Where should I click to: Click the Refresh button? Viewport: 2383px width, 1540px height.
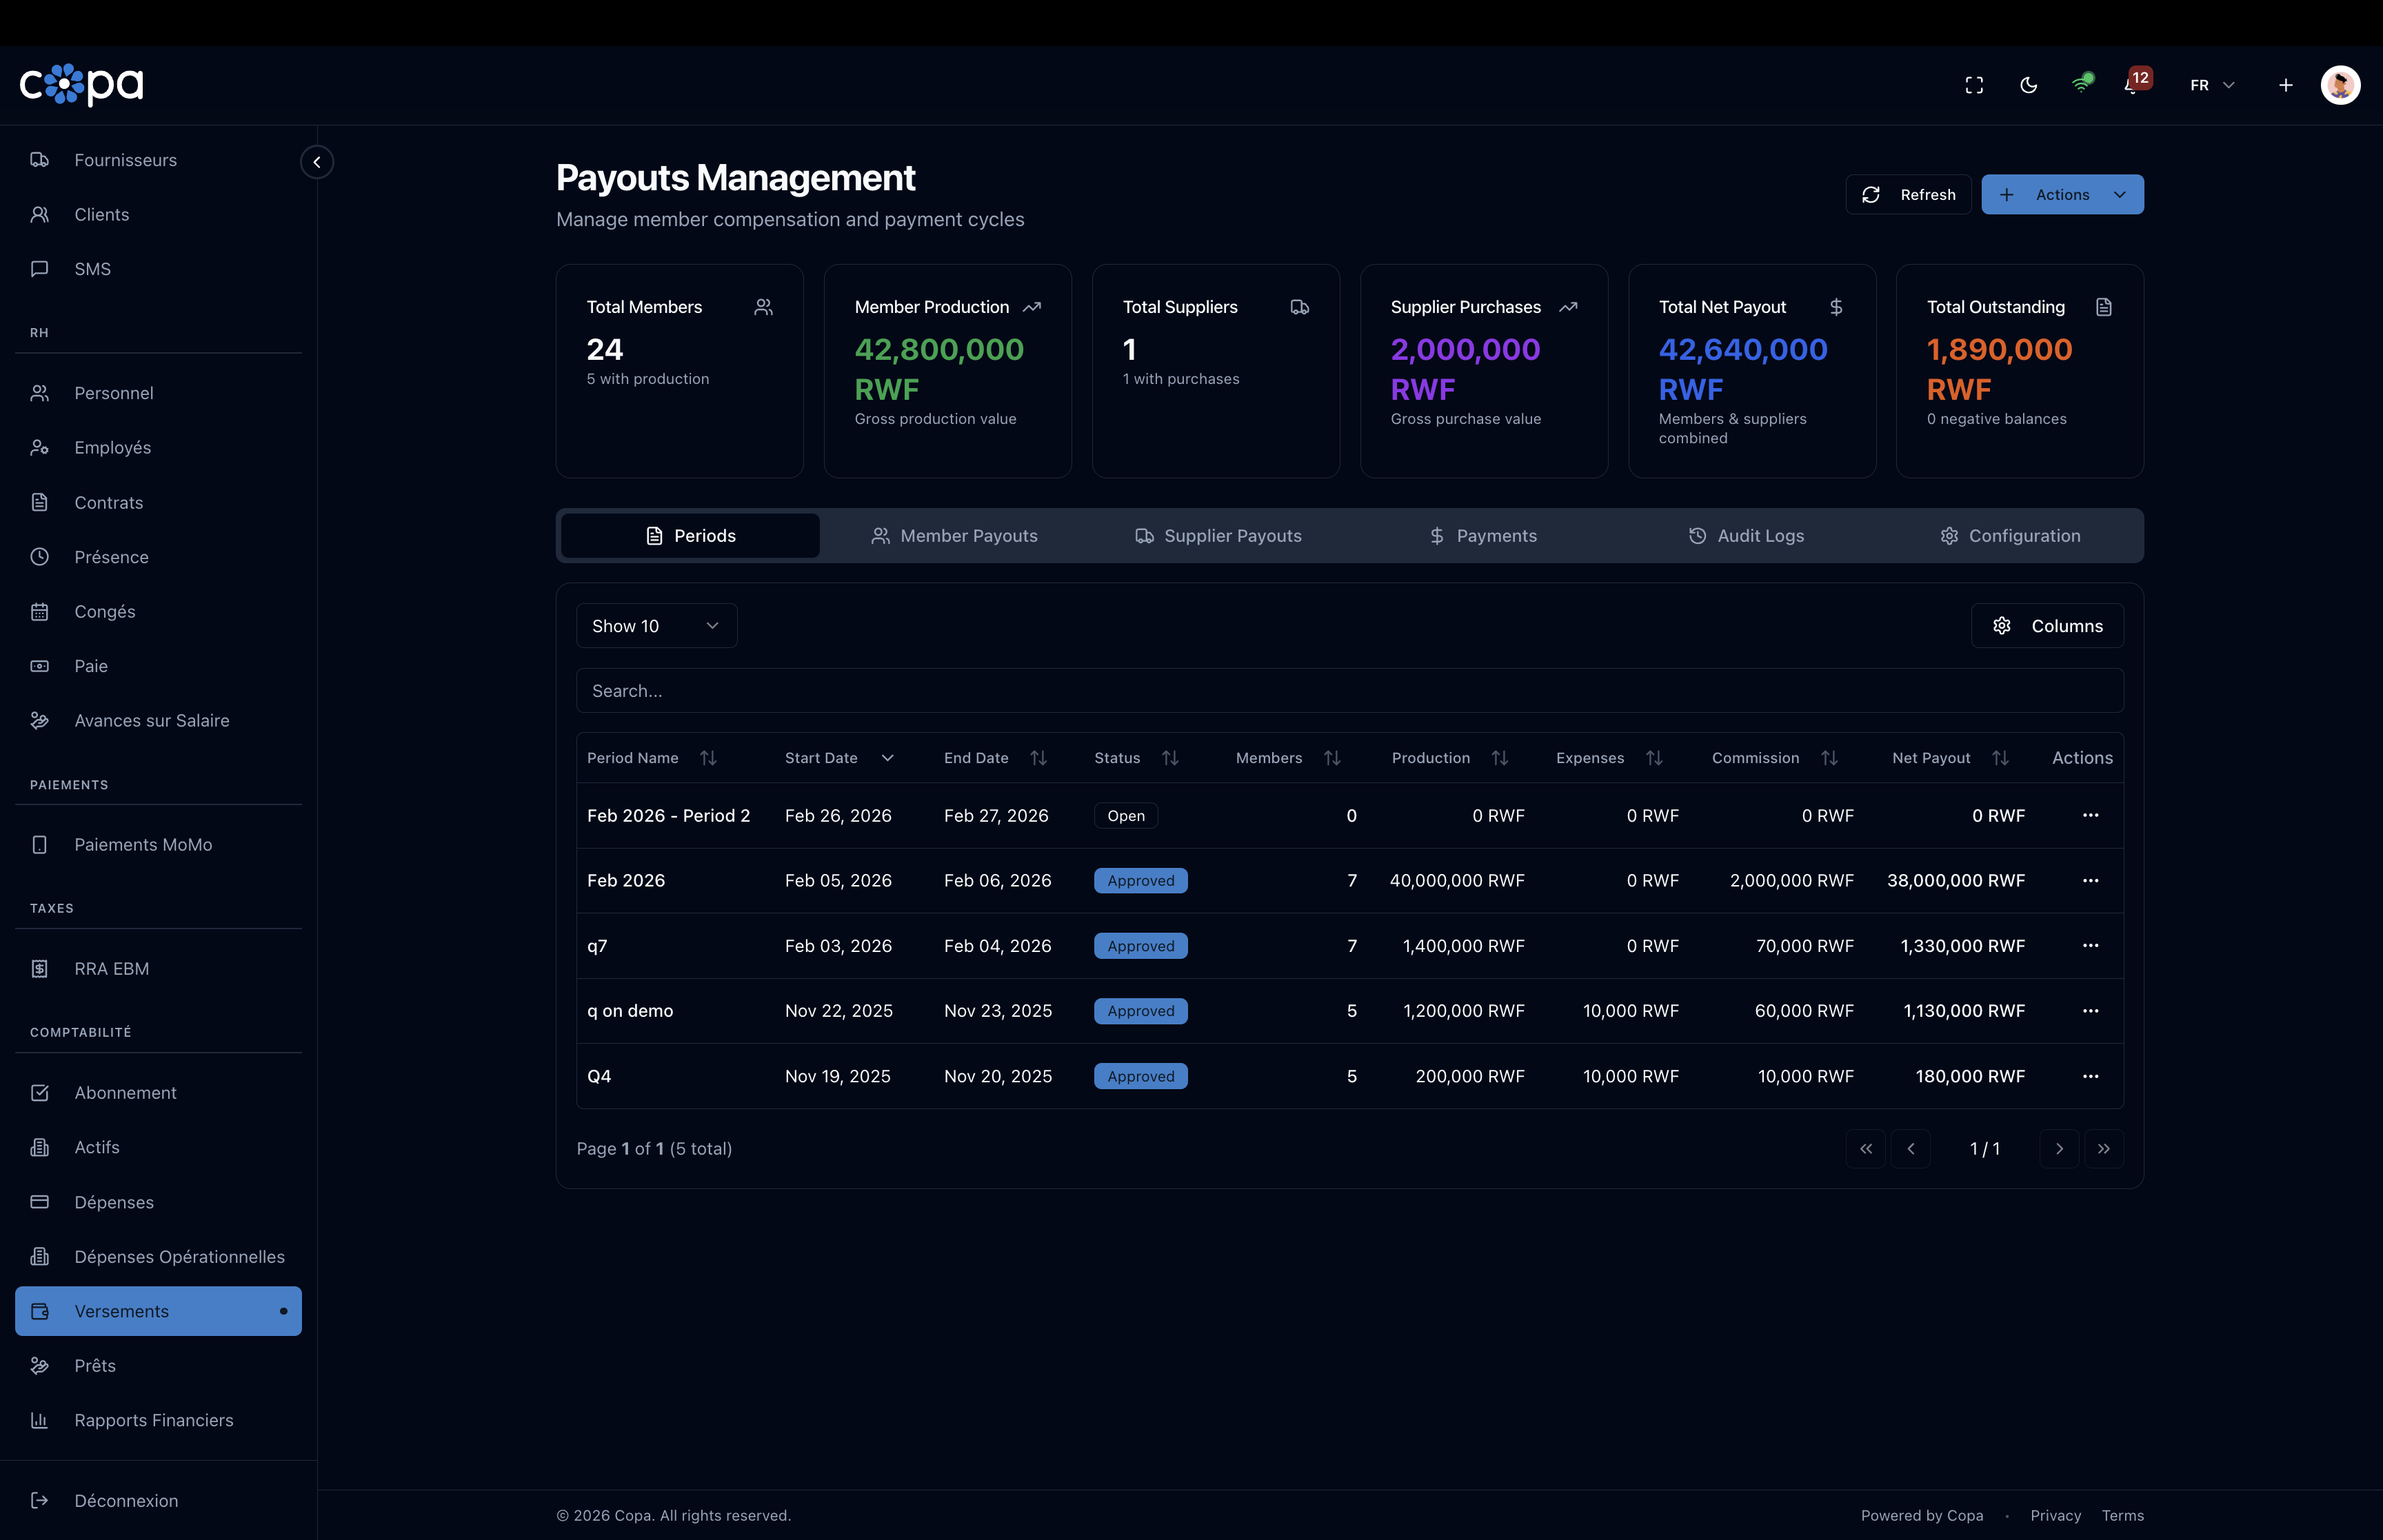(1908, 195)
